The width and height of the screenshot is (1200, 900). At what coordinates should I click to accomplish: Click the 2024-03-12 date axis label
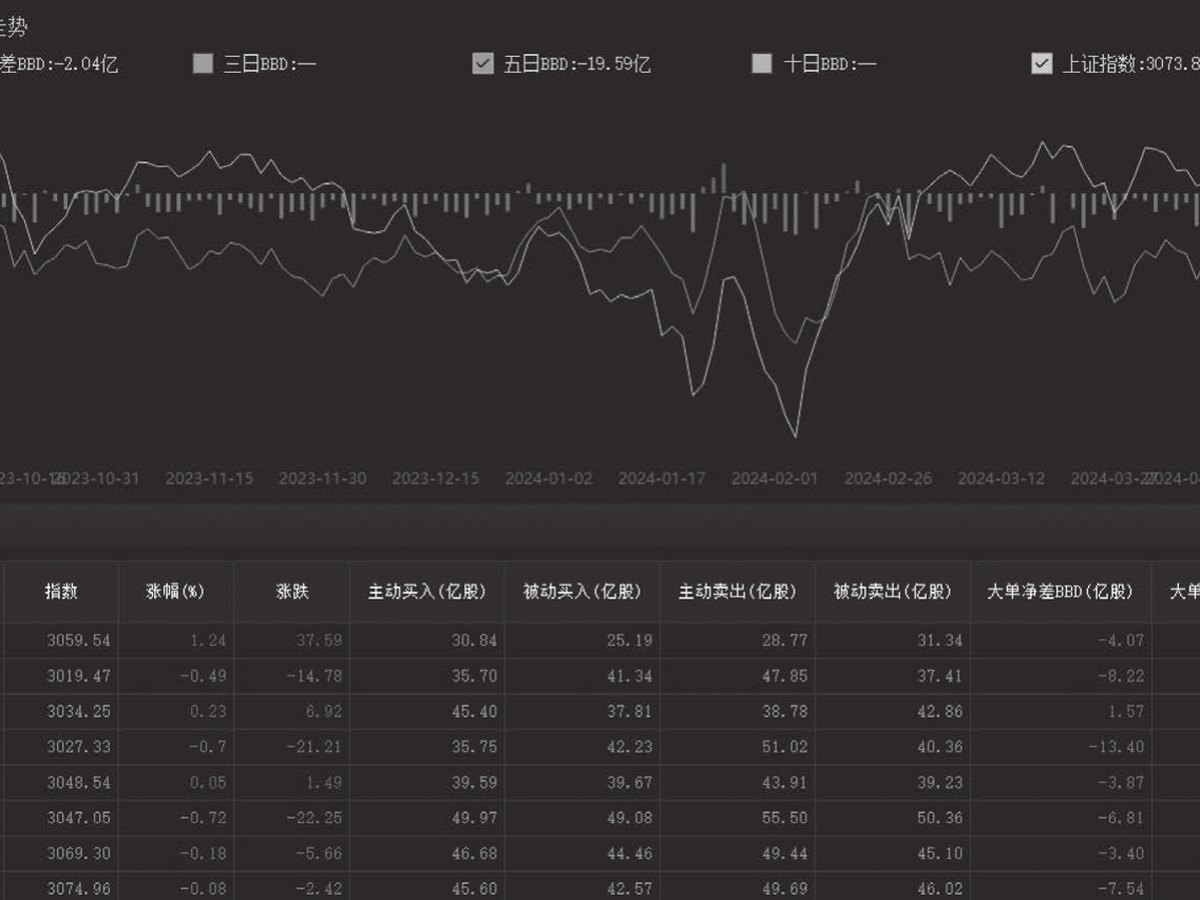coord(1000,478)
